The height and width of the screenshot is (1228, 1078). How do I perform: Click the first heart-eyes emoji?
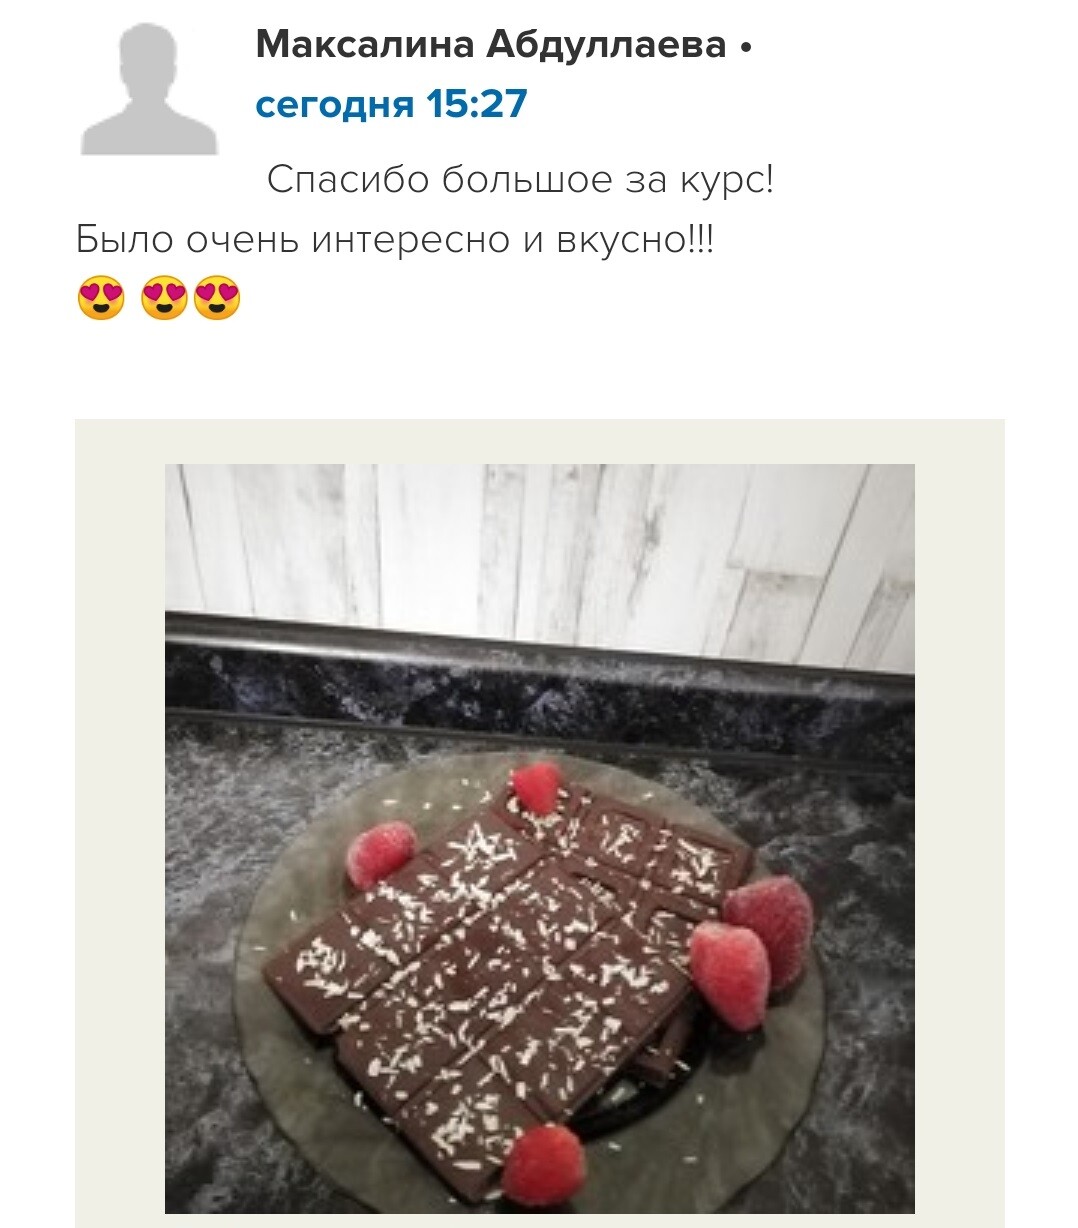pos(101,297)
